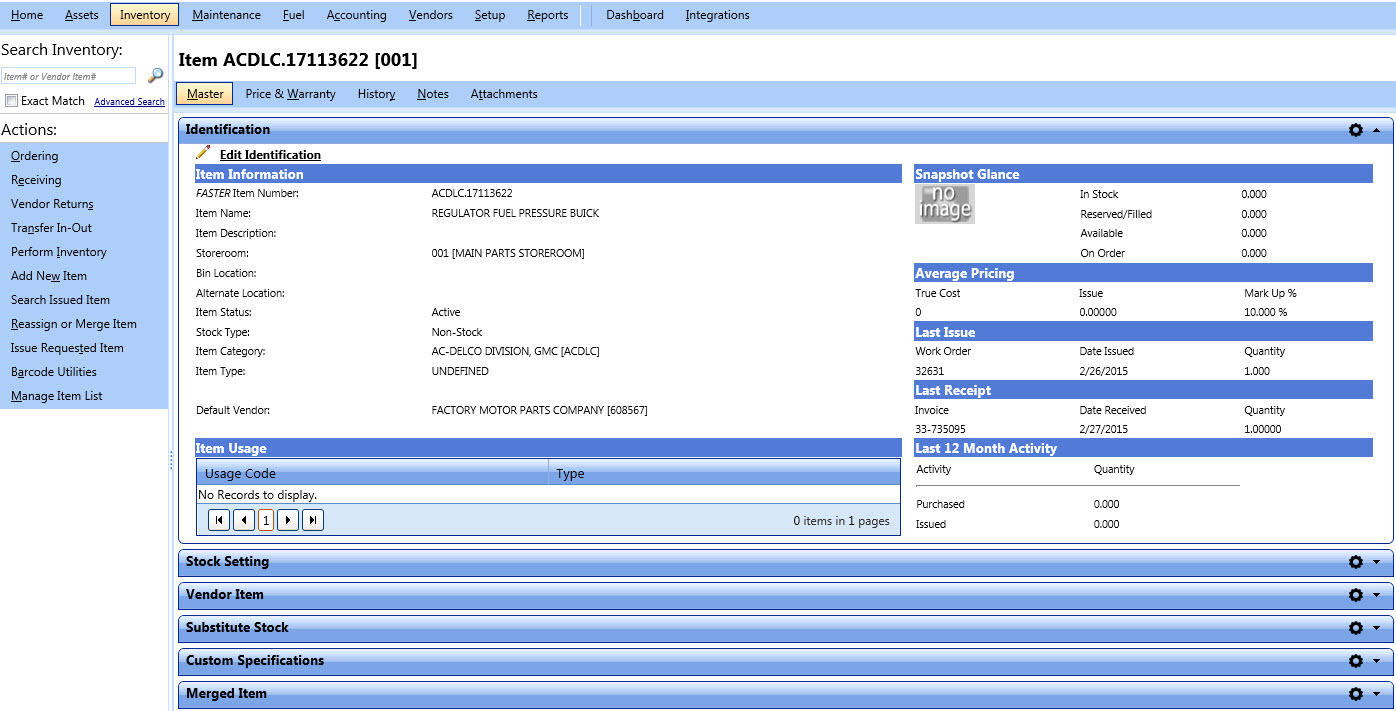This screenshot has height=711, width=1396.
Task: Click the 001 [MAIN PARTS STOREROOM] value
Action: pyautogui.click(x=508, y=253)
